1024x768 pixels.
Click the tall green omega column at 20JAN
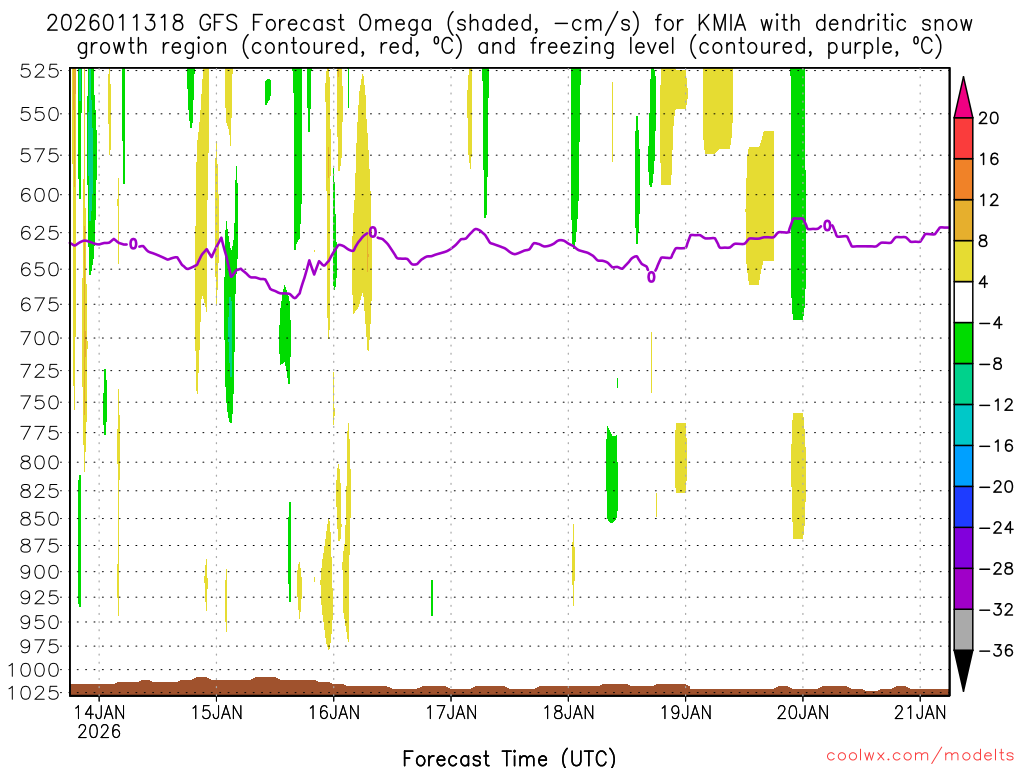click(797, 194)
